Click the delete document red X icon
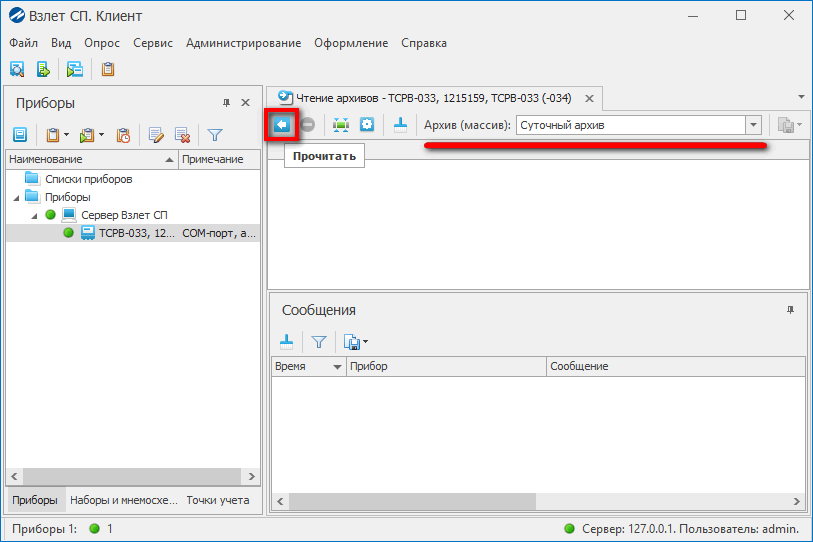813x542 pixels. pos(183,135)
